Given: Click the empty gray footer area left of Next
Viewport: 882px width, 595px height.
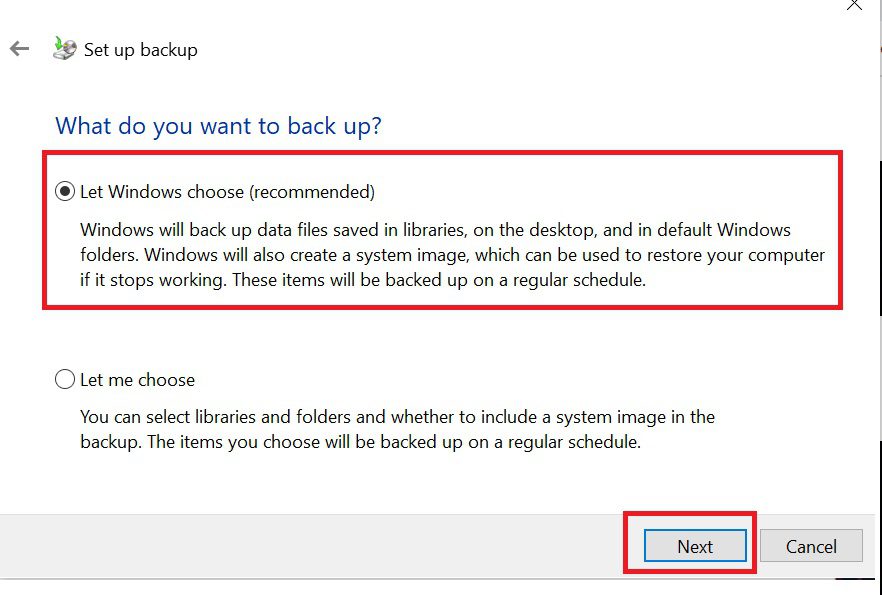Looking at the screenshot, I should click(x=309, y=546).
